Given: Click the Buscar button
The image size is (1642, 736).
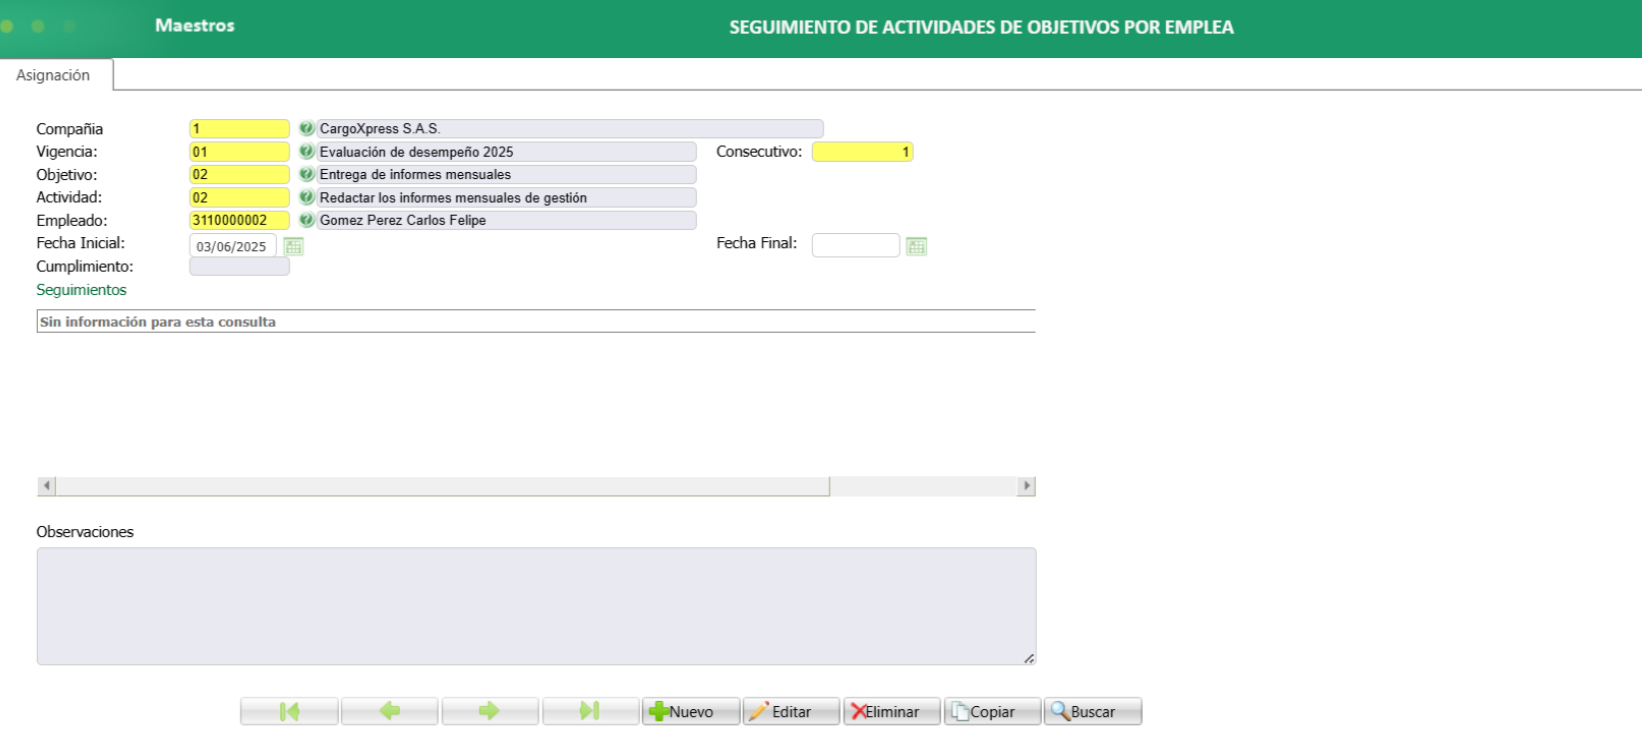Looking at the screenshot, I should [x=1093, y=711].
